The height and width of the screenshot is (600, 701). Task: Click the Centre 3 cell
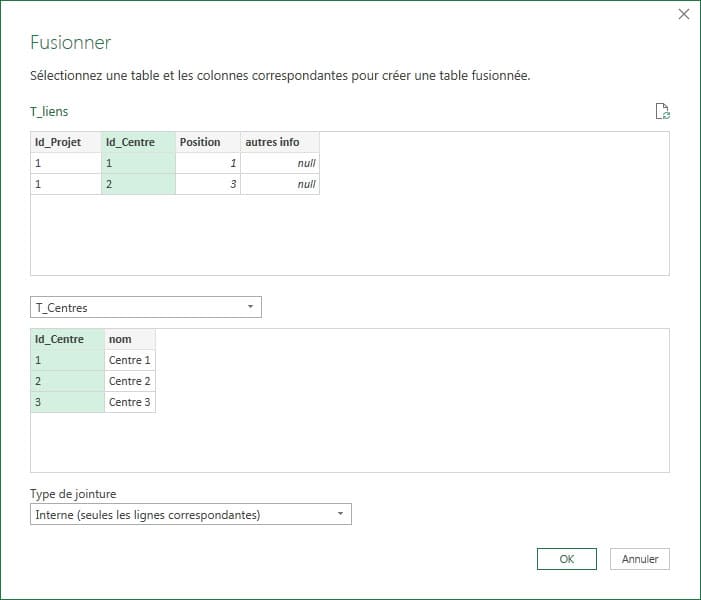tap(130, 402)
